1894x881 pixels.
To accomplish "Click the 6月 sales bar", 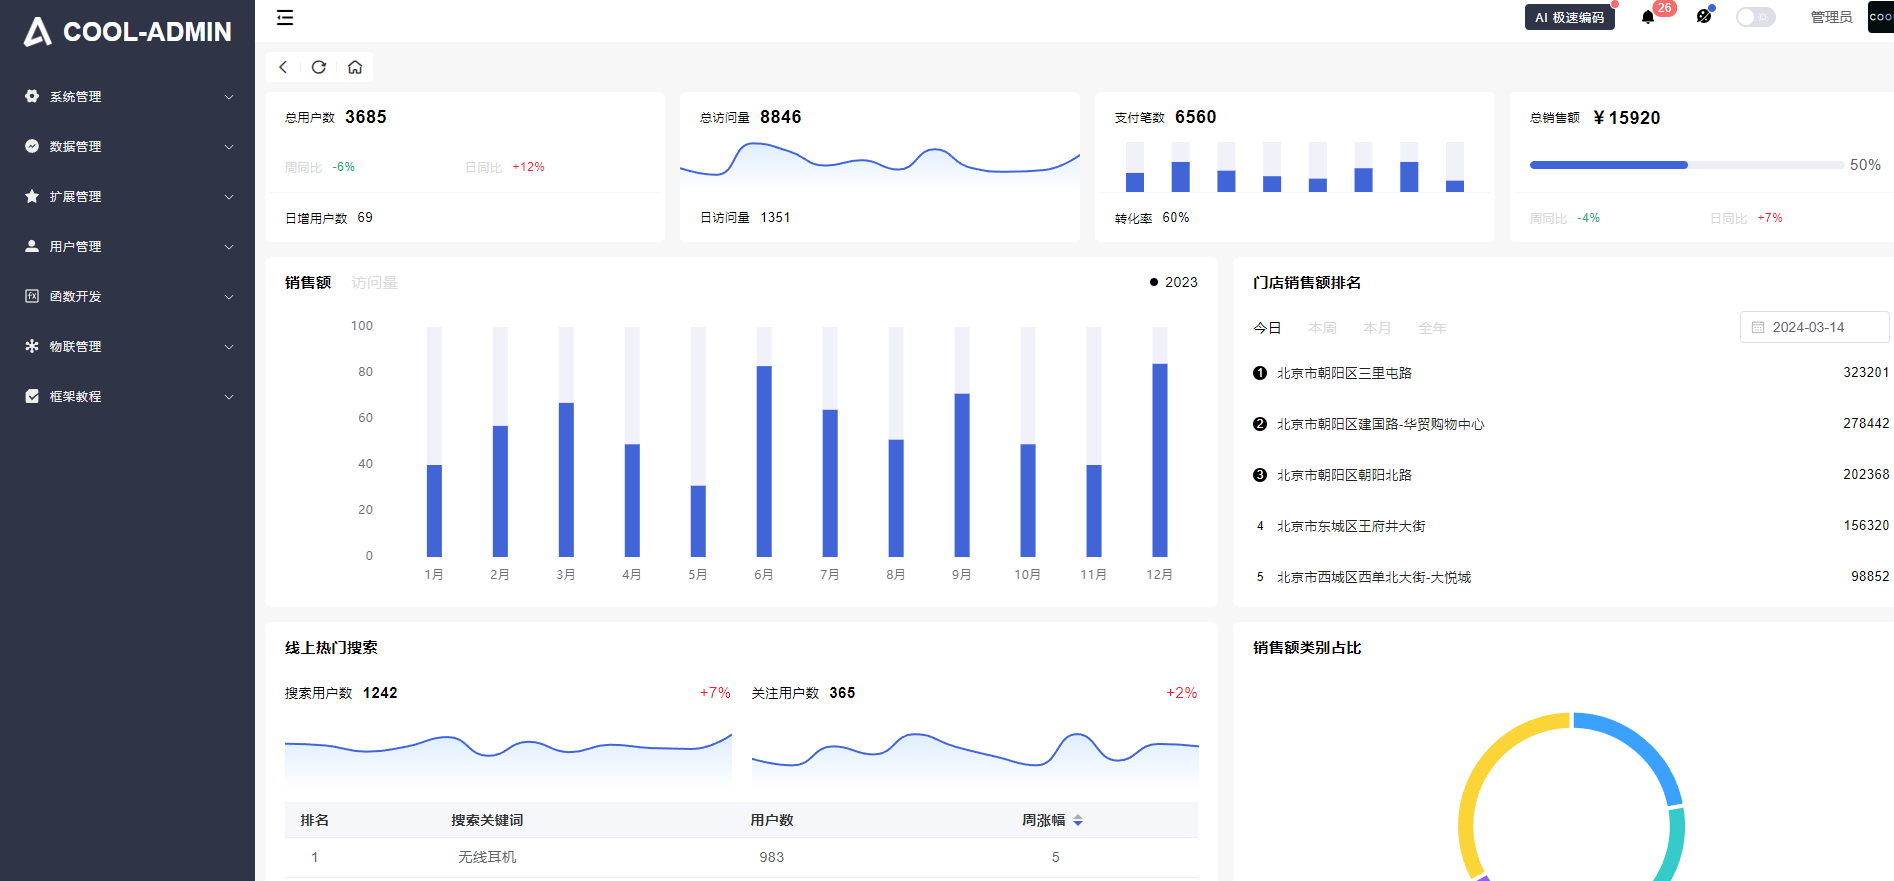I will click(764, 461).
